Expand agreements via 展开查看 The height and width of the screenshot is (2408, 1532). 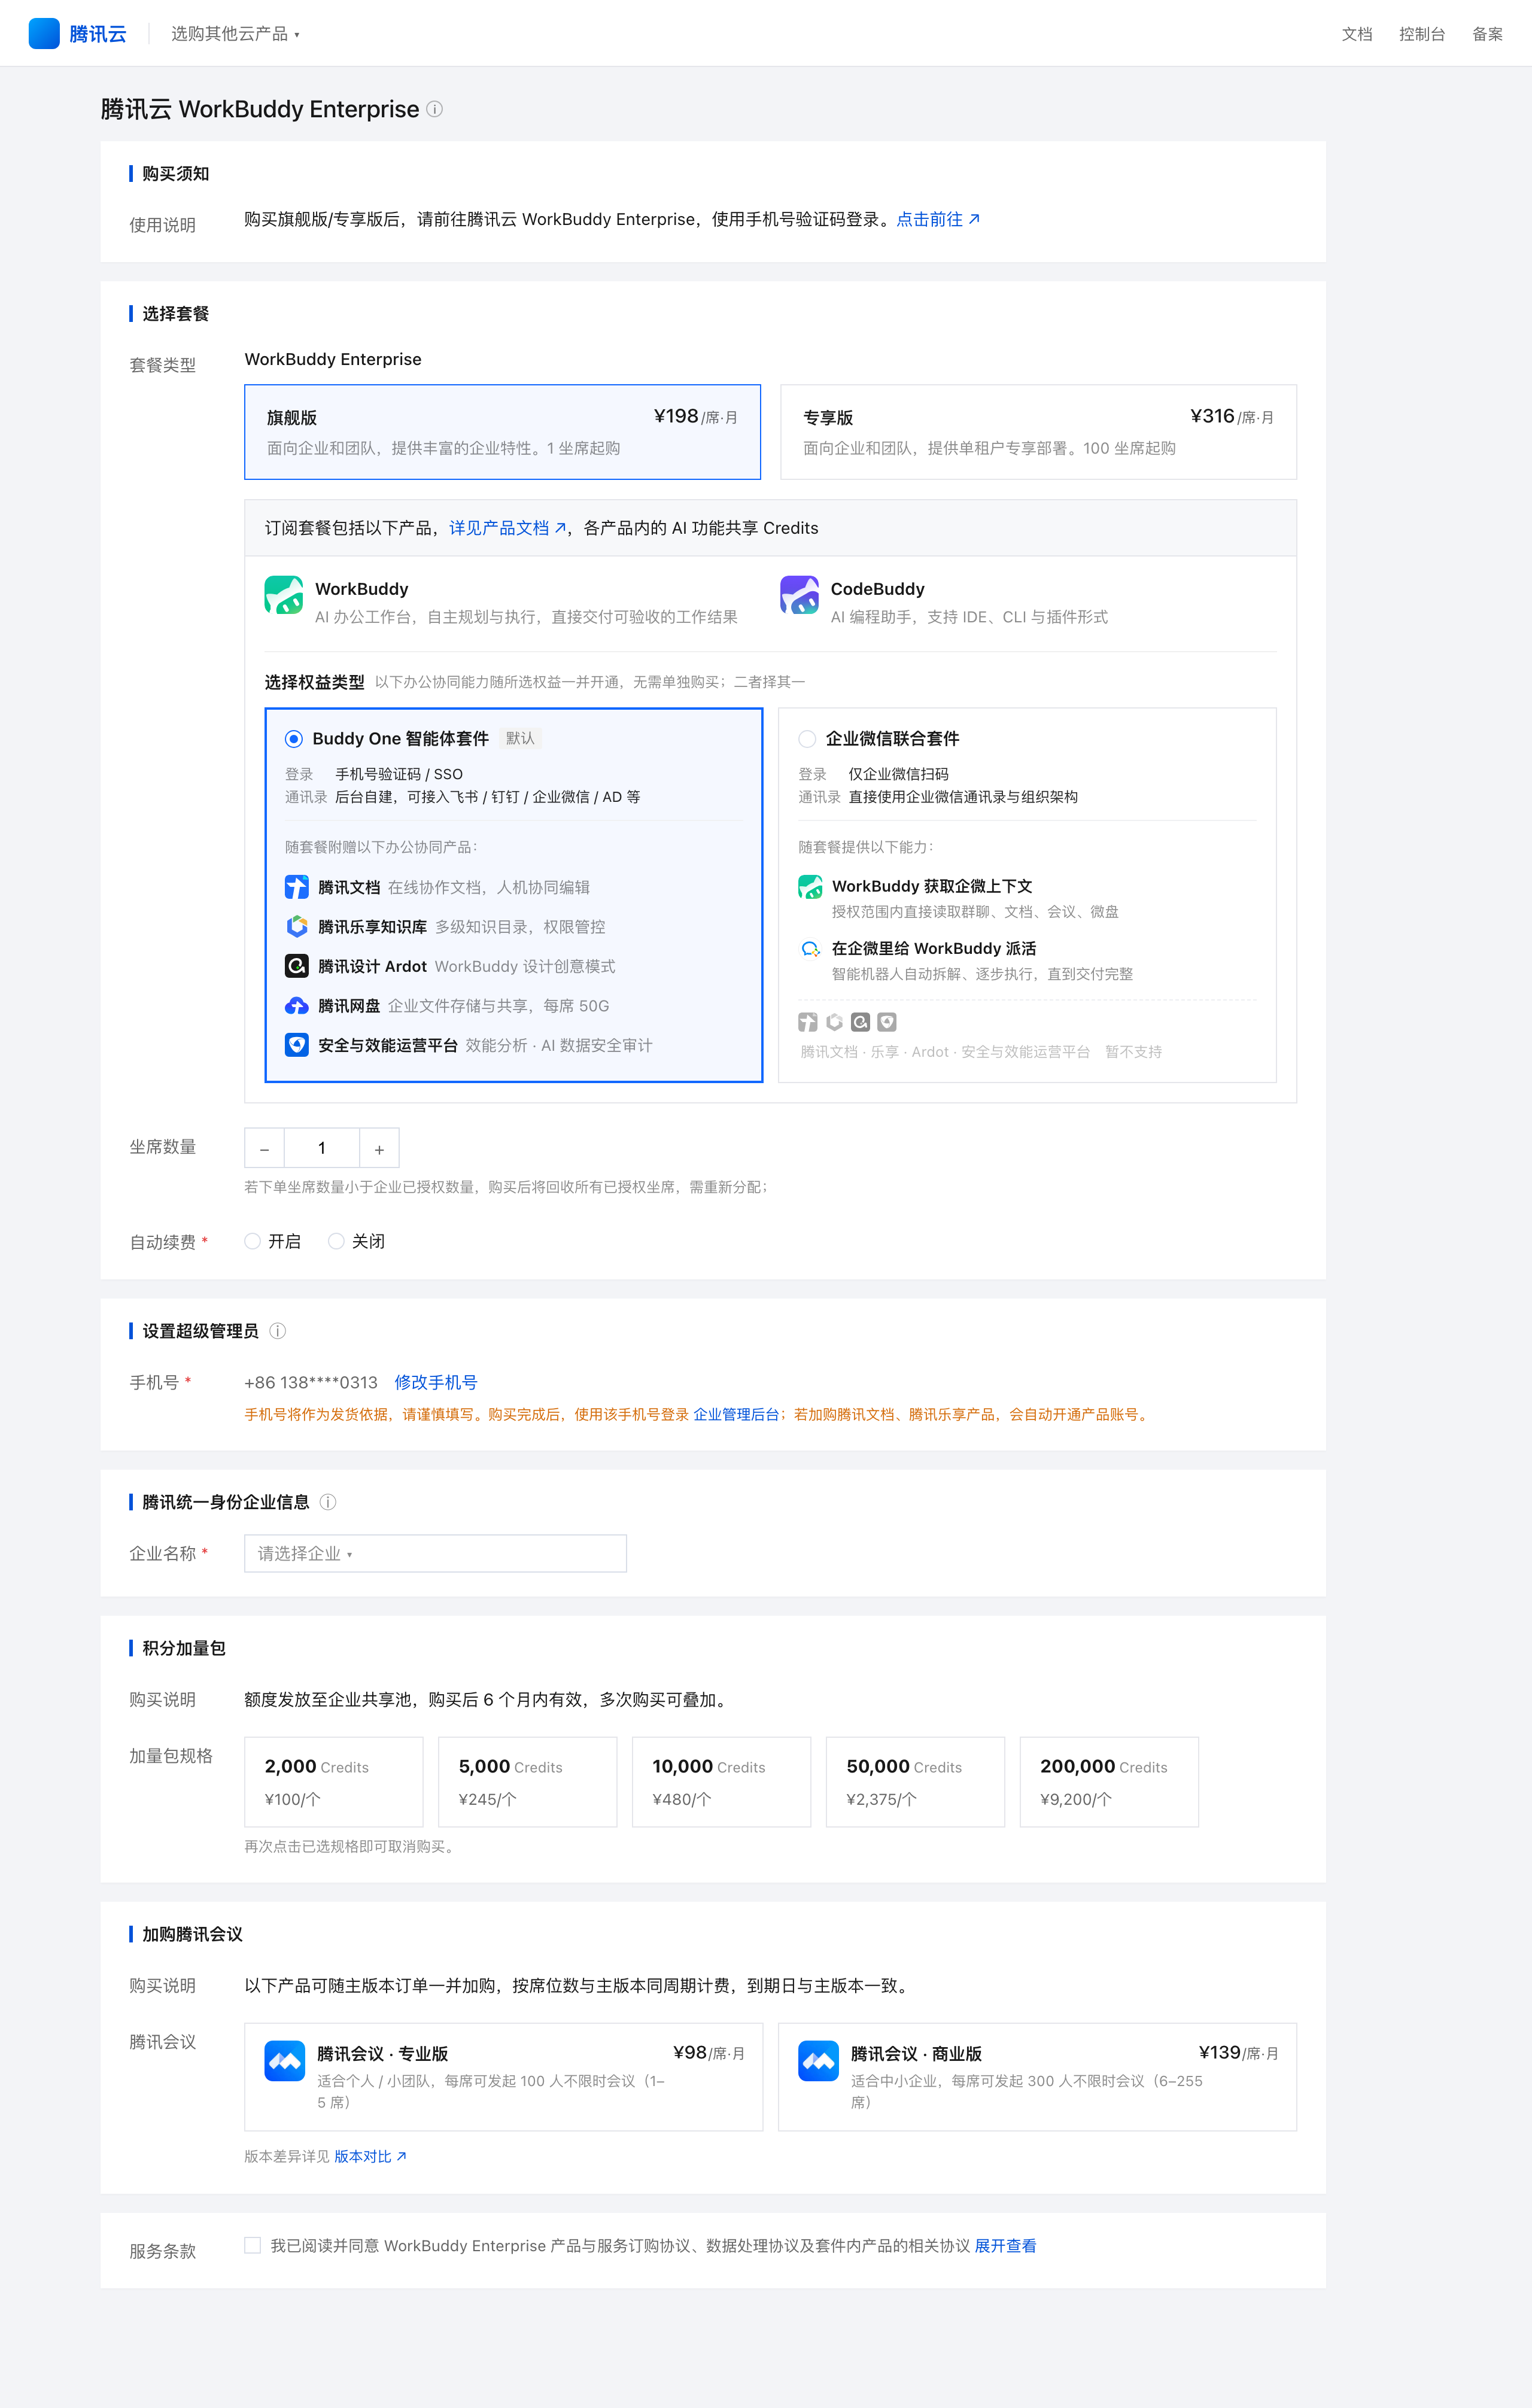(1005, 2246)
